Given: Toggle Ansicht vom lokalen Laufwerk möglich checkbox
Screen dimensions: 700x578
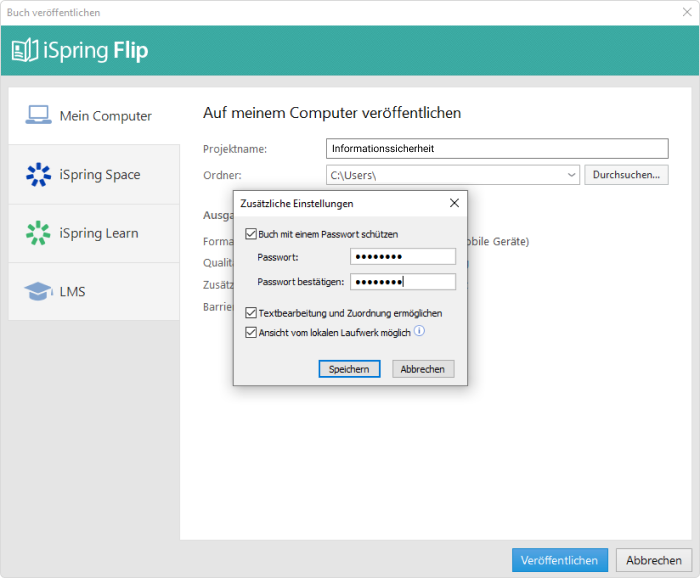Looking at the screenshot, I should [251, 333].
